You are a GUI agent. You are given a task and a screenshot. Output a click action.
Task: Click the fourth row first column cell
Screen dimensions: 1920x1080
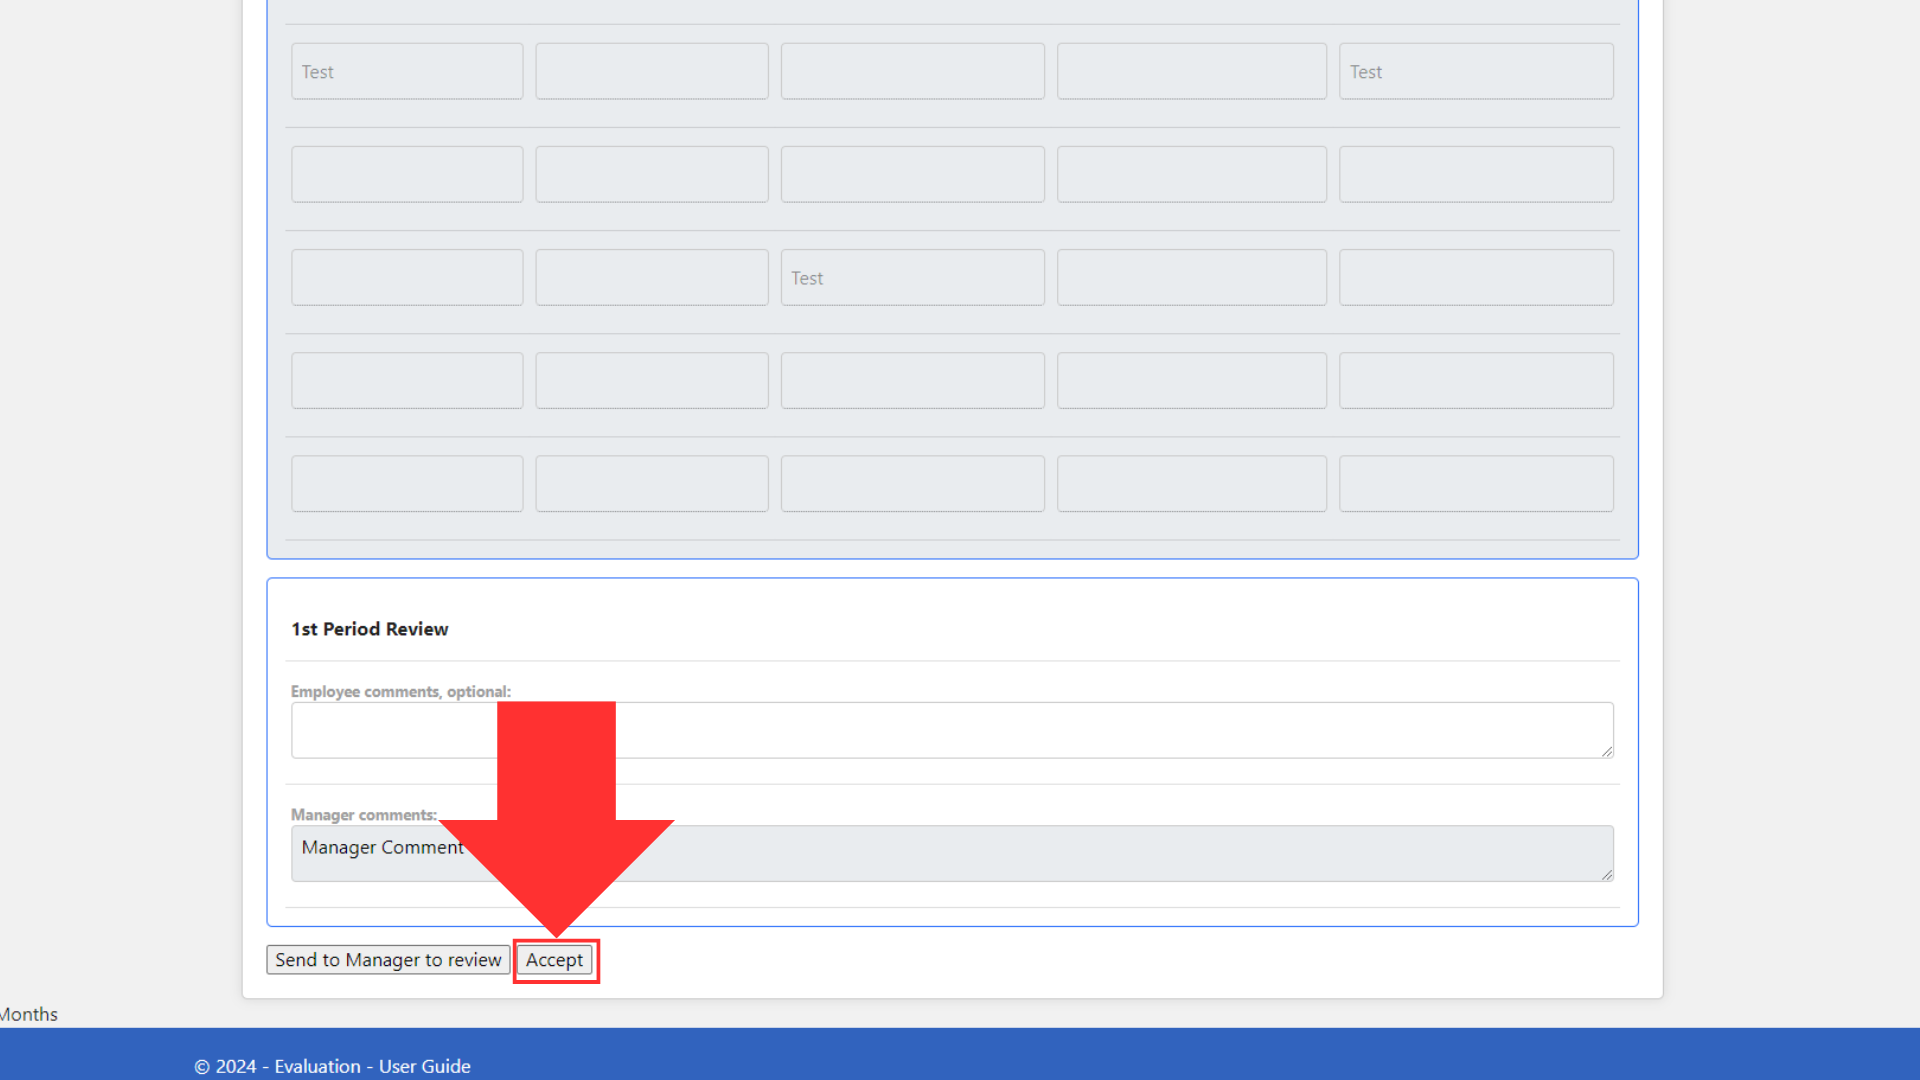pyautogui.click(x=406, y=381)
